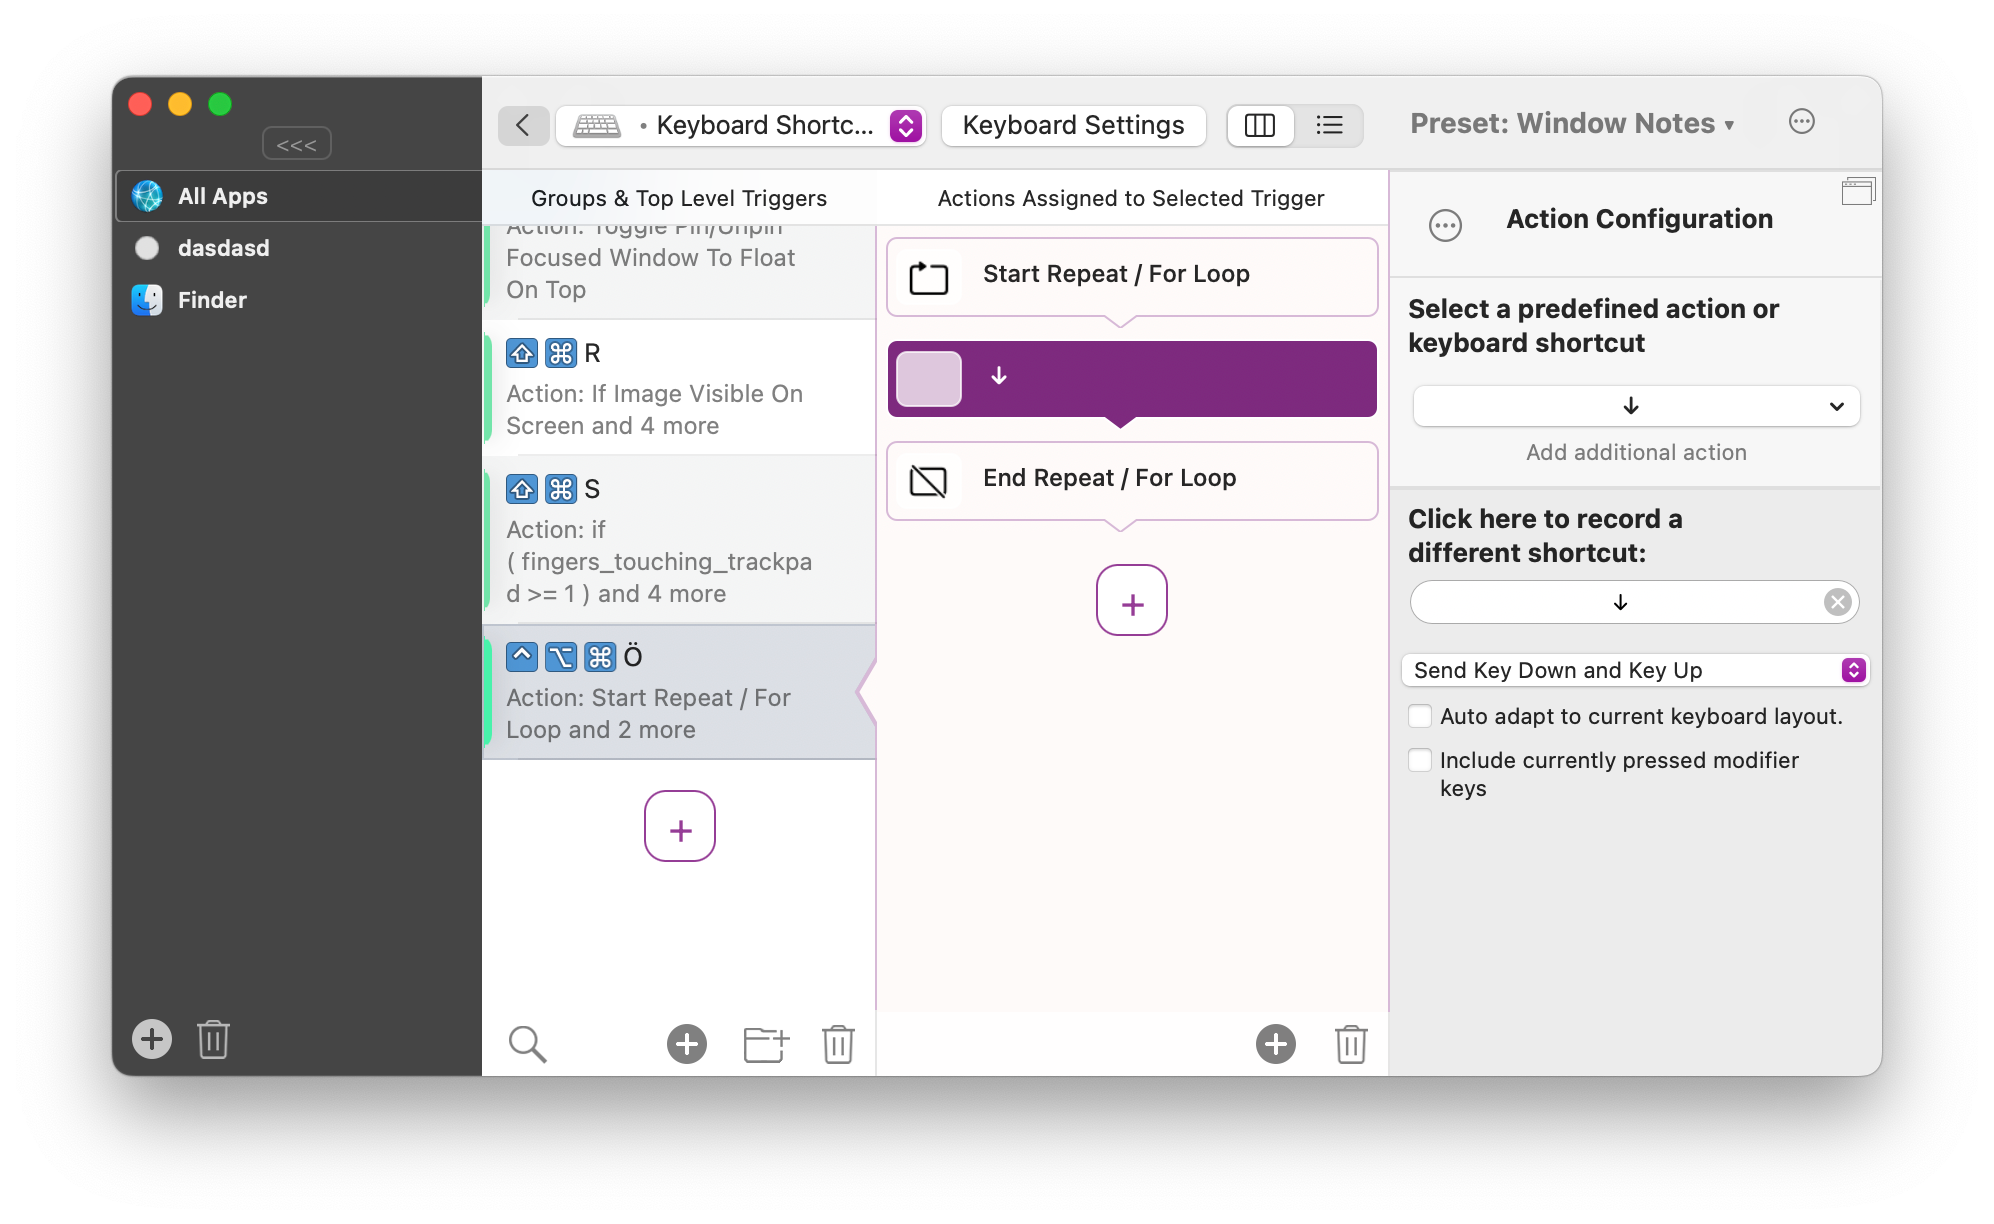Clear the recorded shortcut with the x icon

[x=1837, y=601]
